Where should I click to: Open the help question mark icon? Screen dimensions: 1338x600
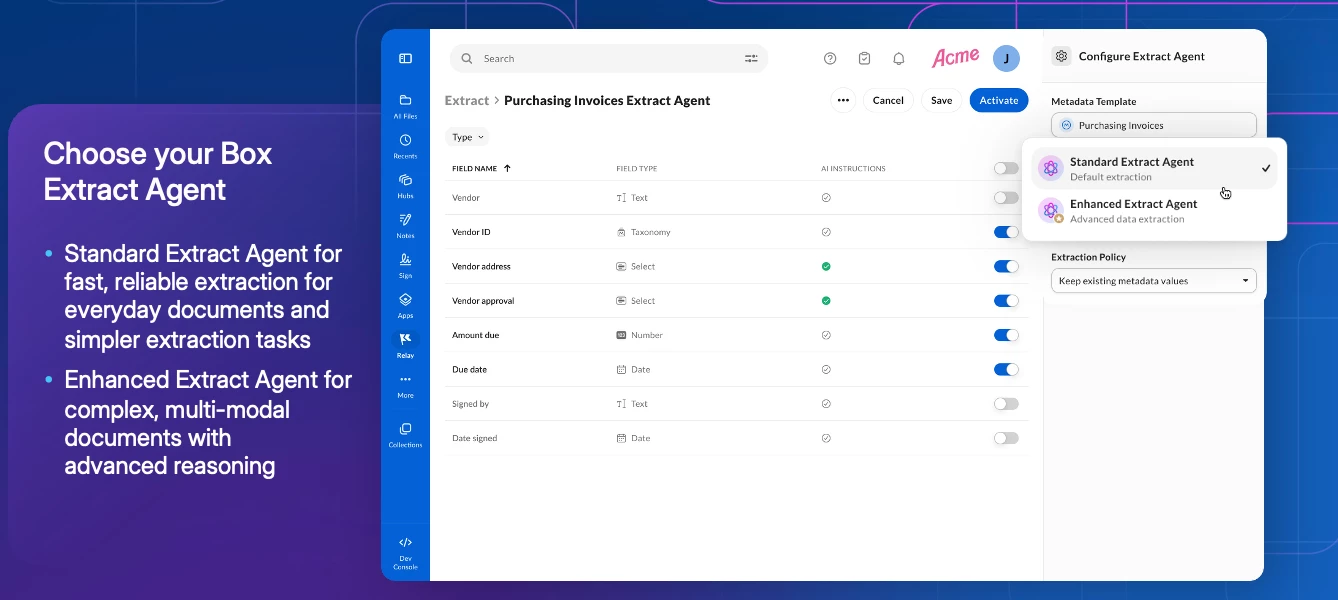click(x=830, y=58)
